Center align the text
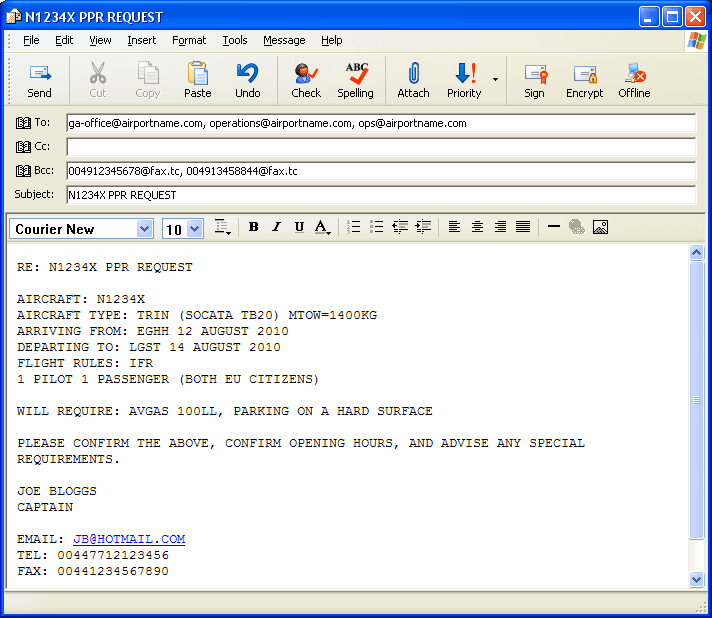The height and width of the screenshot is (618, 712). (477, 227)
